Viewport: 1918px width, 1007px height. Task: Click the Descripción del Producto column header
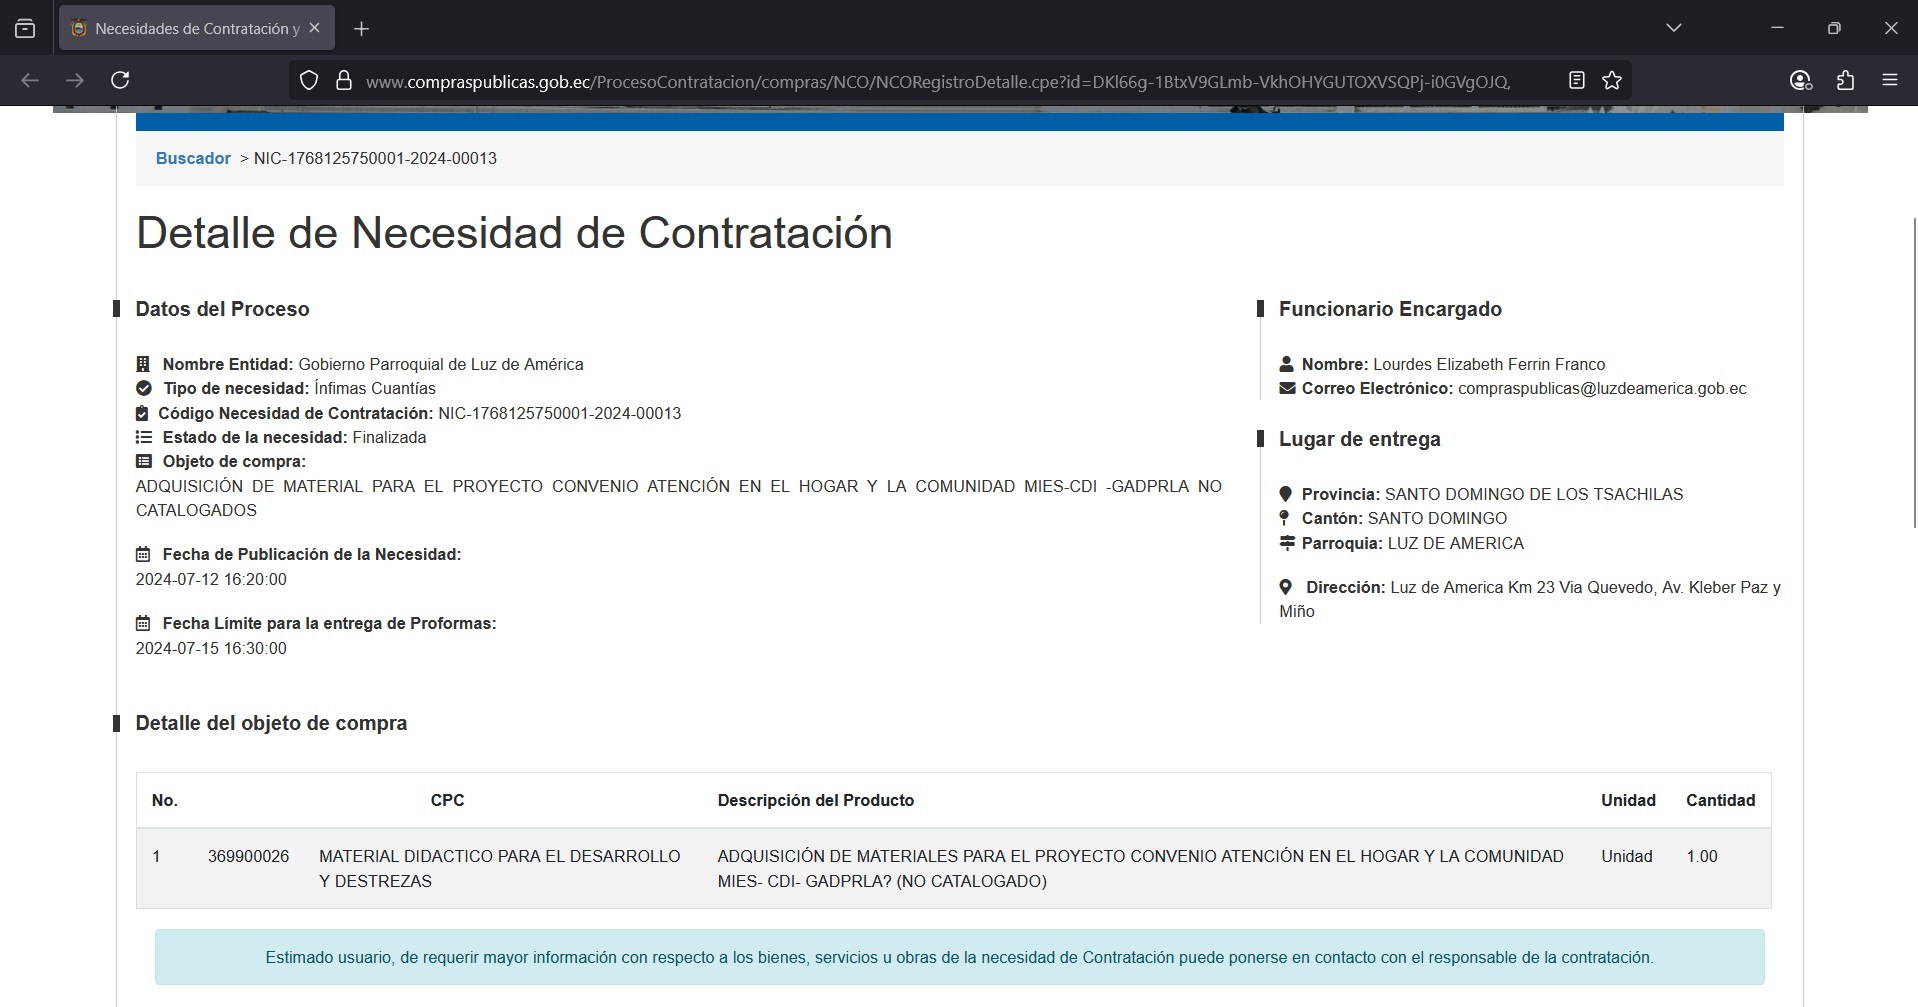pyautogui.click(x=816, y=800)
